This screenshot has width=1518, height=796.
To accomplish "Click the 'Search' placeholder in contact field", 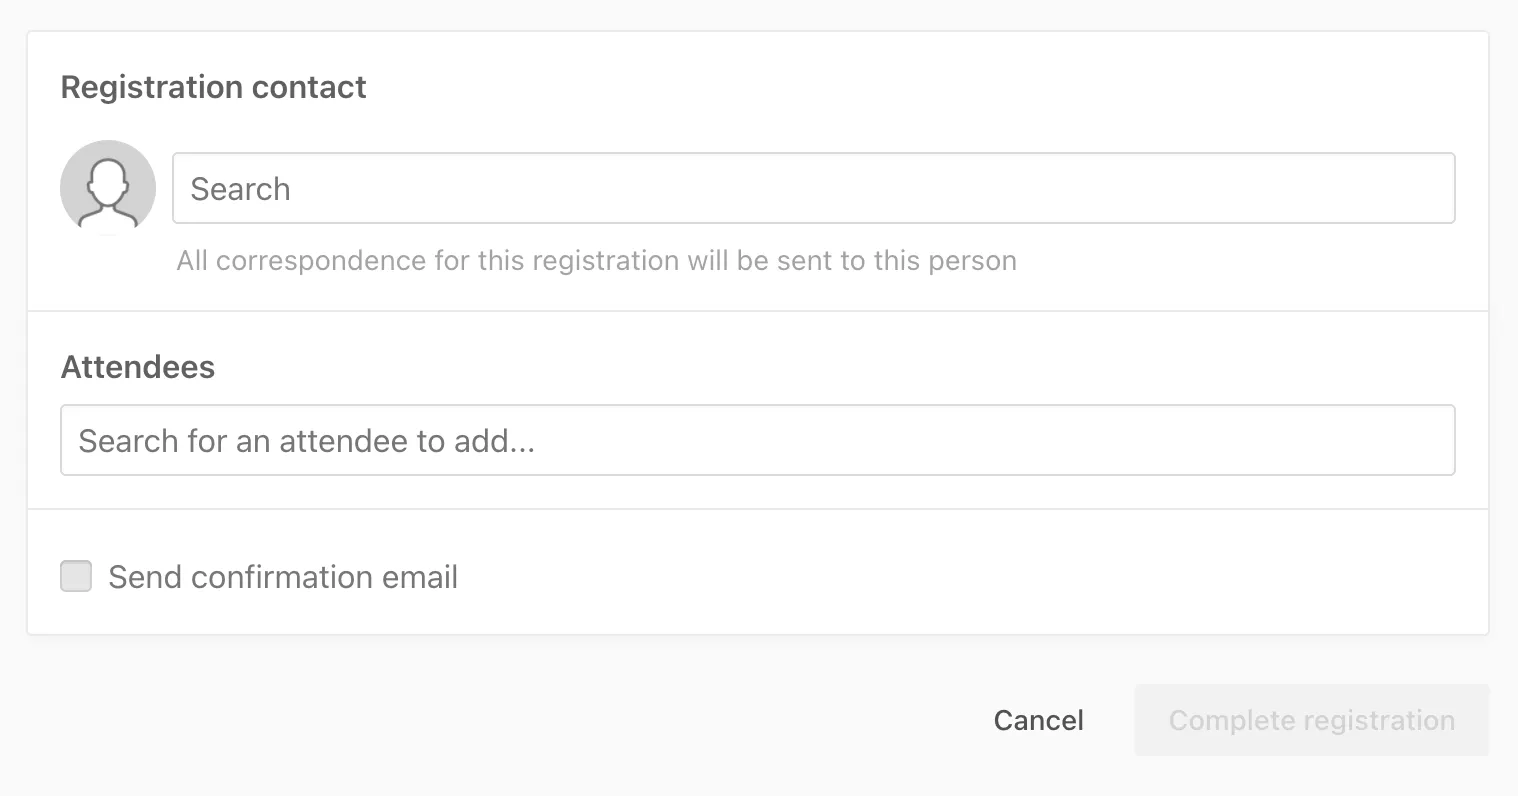I will click(241, 189).
